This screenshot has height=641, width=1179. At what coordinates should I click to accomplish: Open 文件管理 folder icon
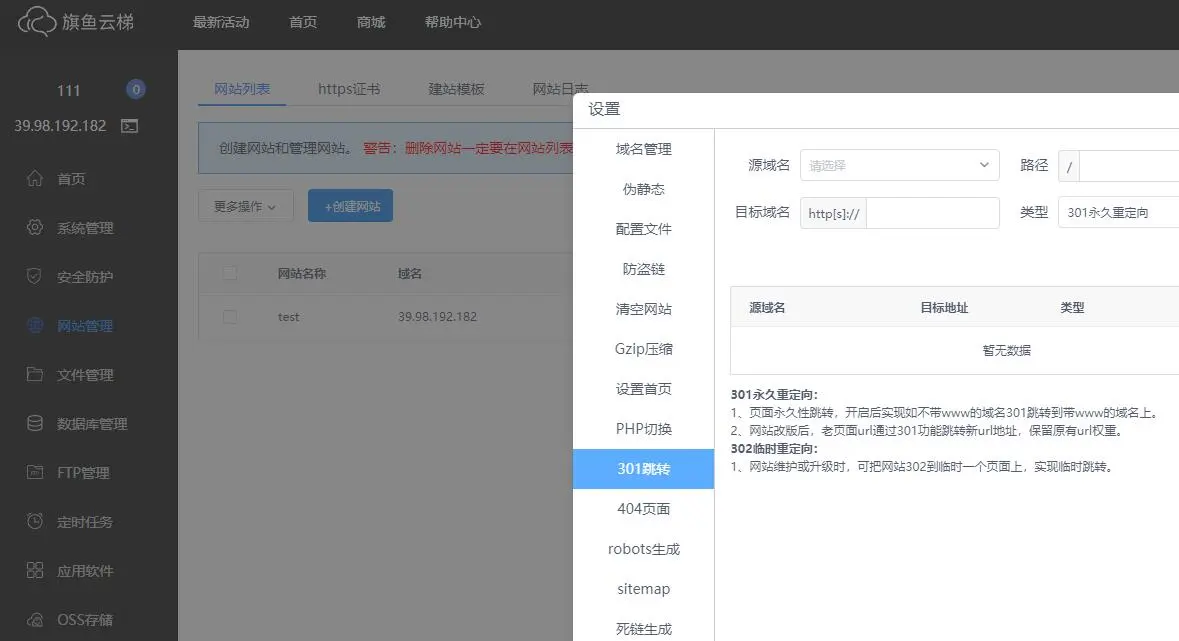coord(35,374)
